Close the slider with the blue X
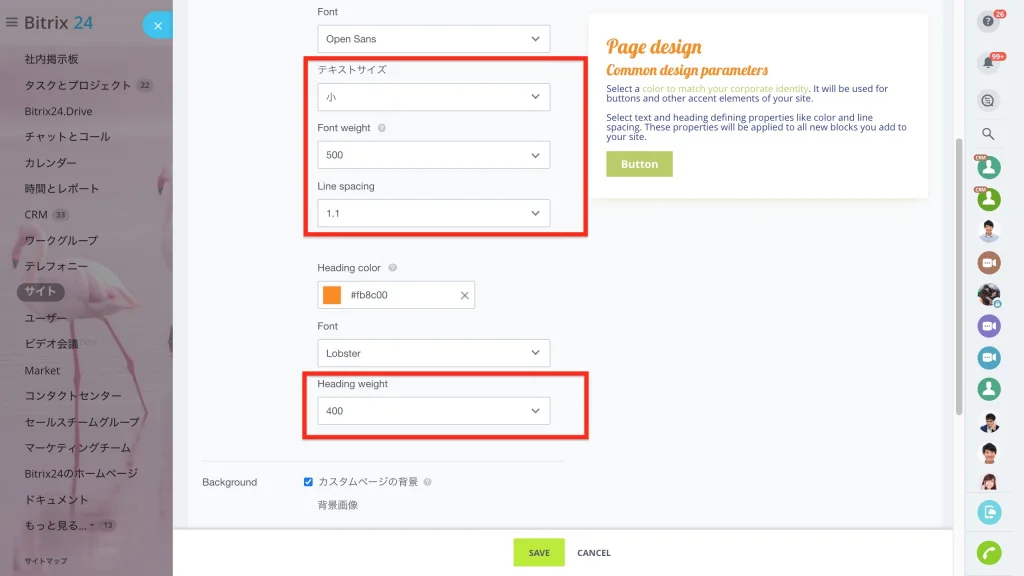Image resolution: width=1024 pixels, height=576 pixels. click(157, 25)
